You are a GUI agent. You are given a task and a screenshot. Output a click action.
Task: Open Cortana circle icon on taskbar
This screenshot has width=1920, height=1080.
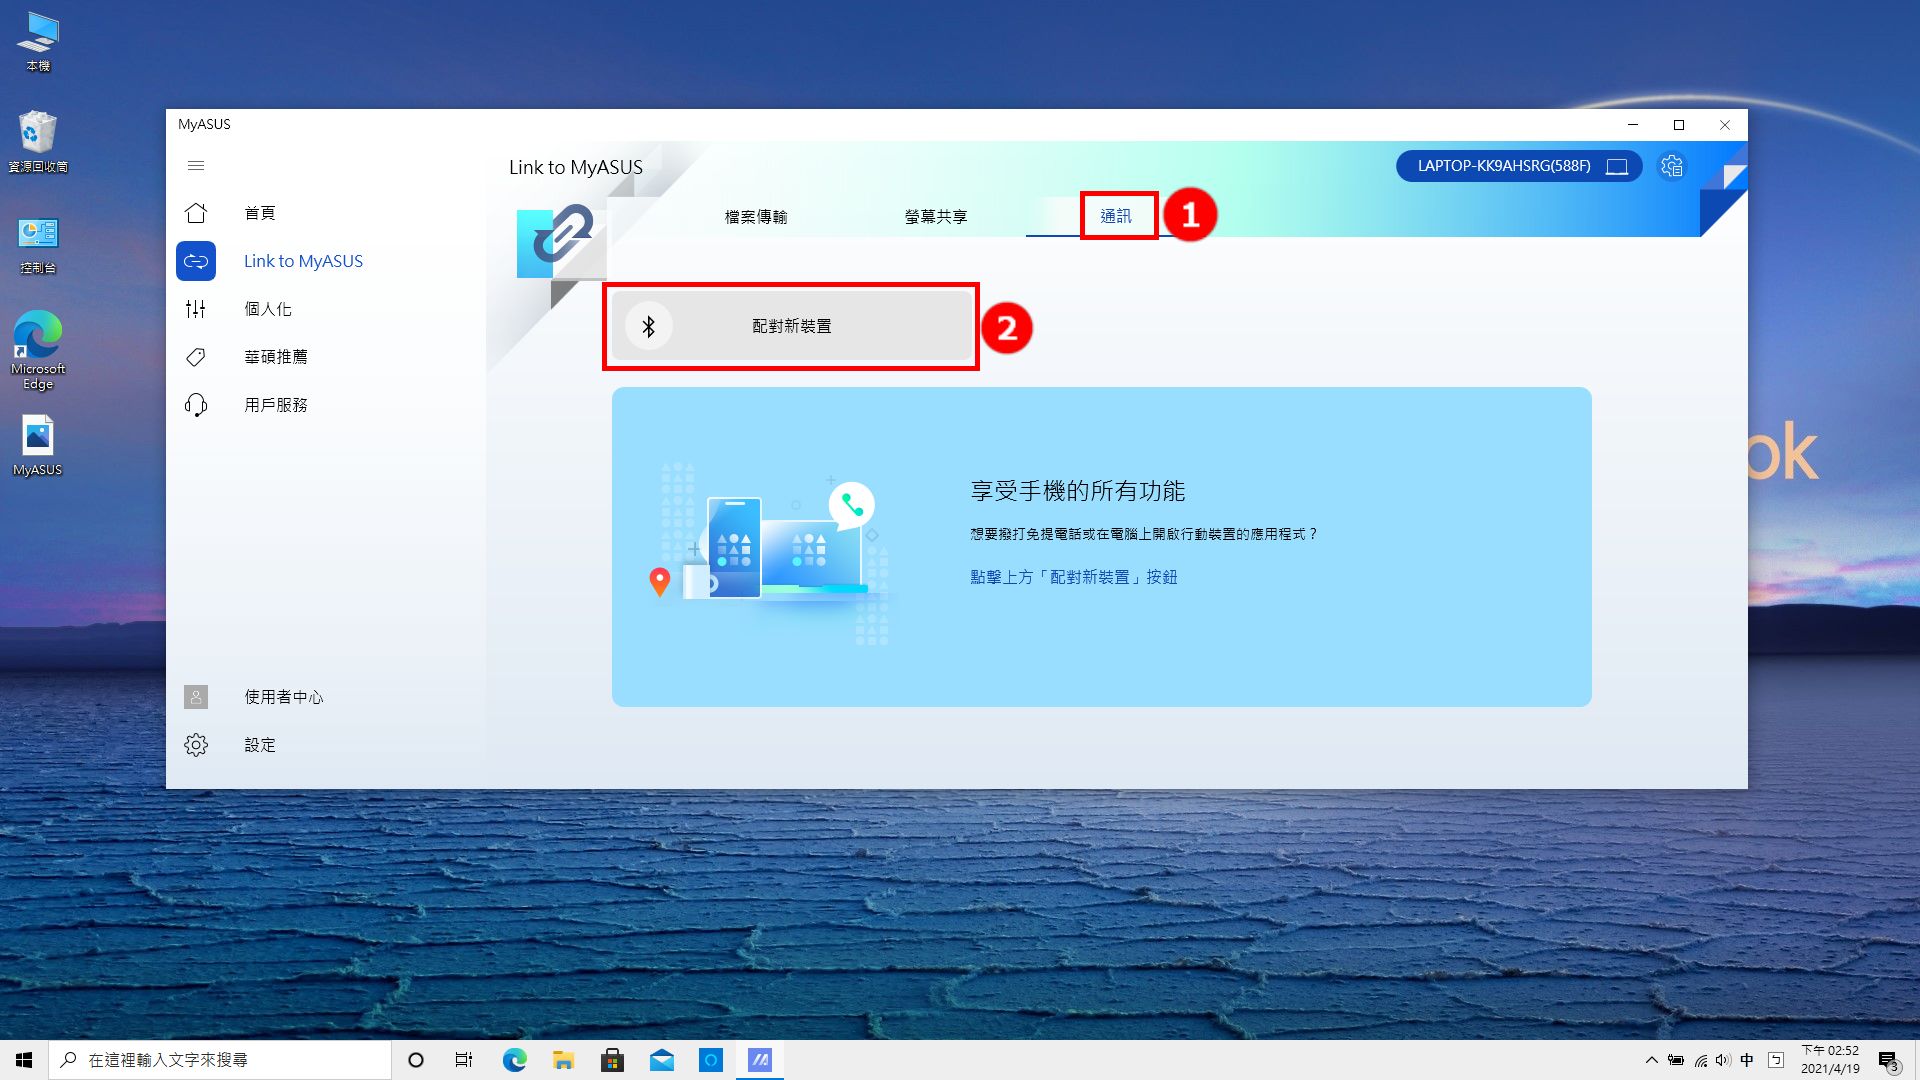416,1060
